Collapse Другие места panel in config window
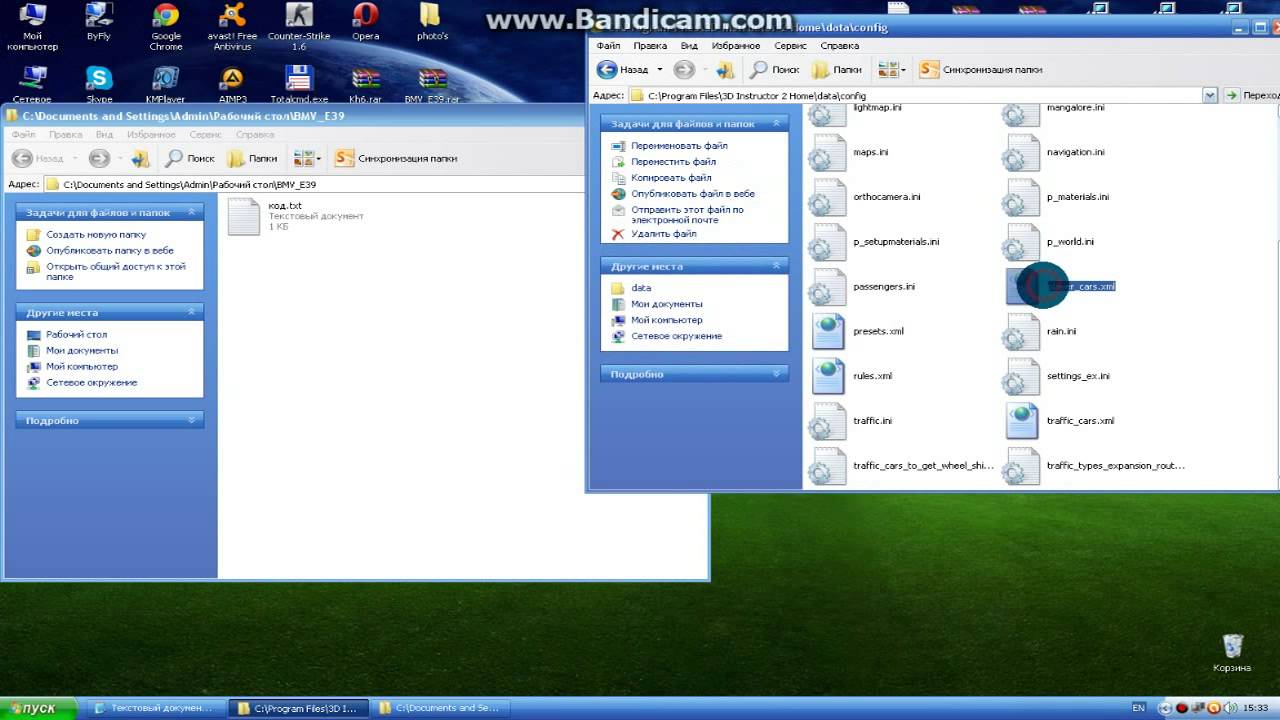Viewport: 1280px width, 720px height. 776,266
